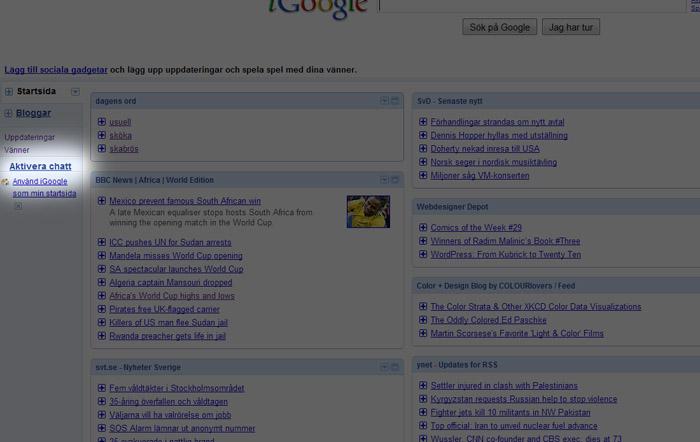Expand the 'Förhandlingar strandas om nytt avtal' item
This screenshot has width=700, height=442.
tap(423, 122)
